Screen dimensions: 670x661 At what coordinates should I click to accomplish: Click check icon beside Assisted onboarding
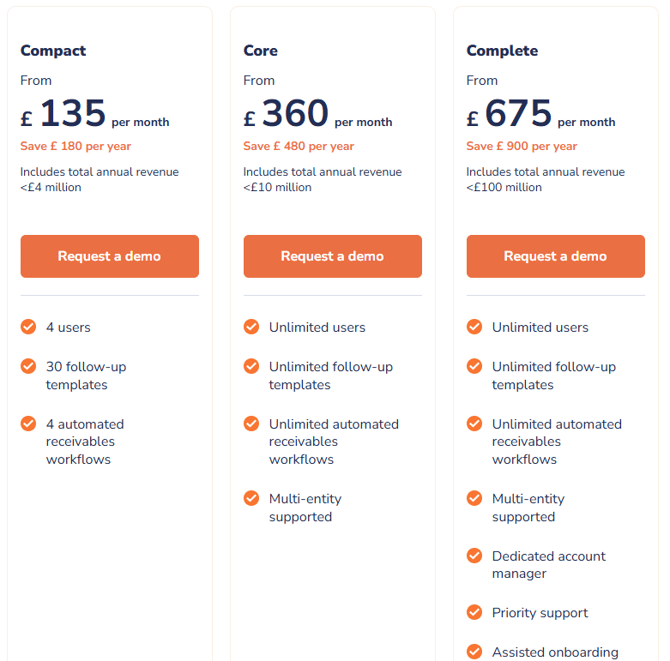[x=474, y=651]
